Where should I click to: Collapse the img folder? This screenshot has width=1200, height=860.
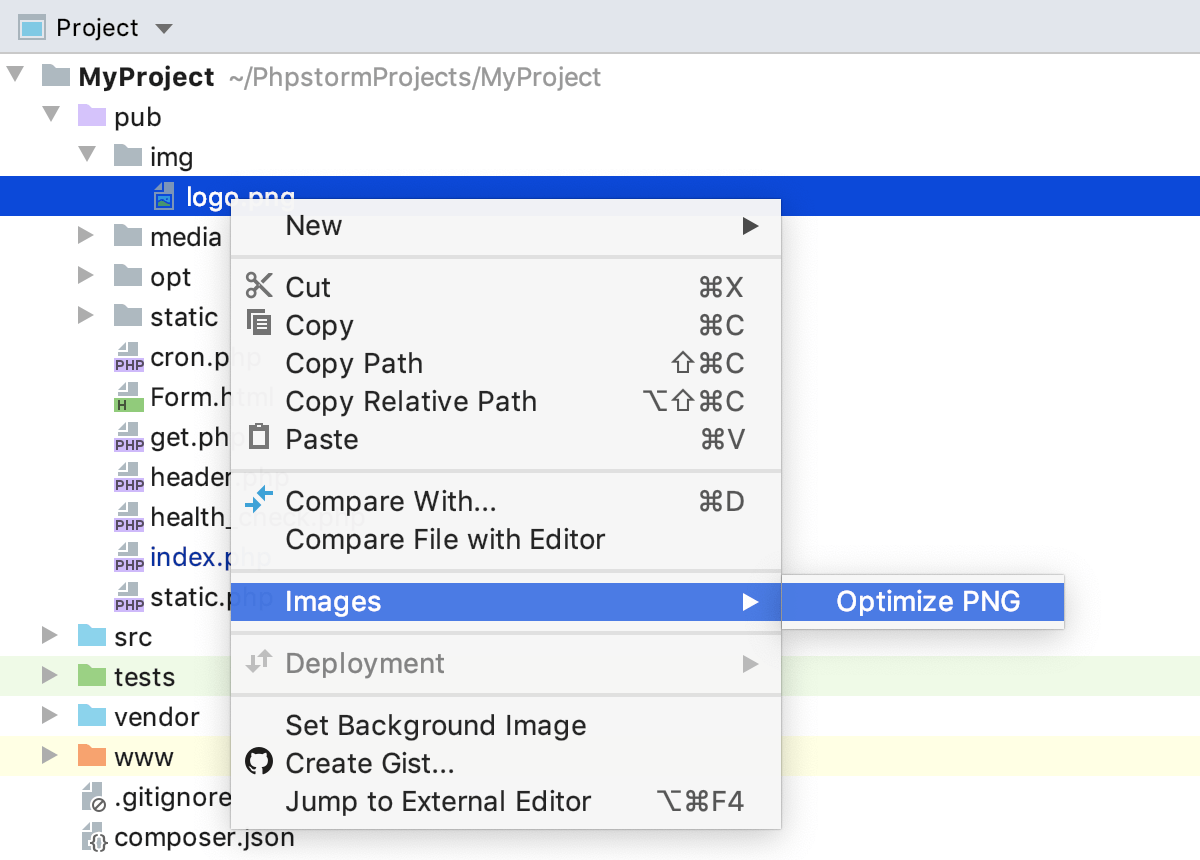pyautogui.click(x=86, y=156)
